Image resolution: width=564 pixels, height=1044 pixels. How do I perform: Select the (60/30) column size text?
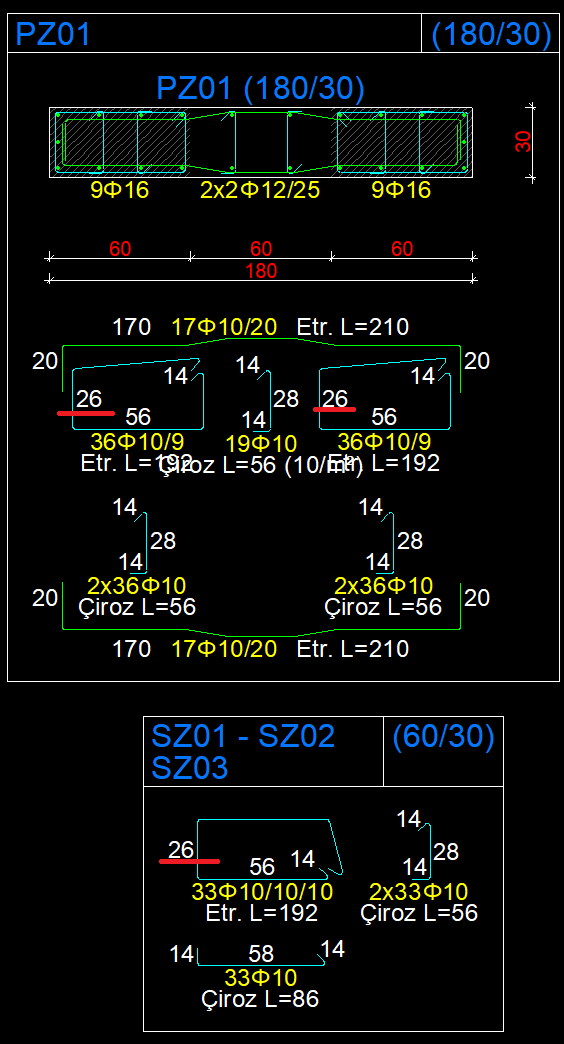click(x=443, y=737)
